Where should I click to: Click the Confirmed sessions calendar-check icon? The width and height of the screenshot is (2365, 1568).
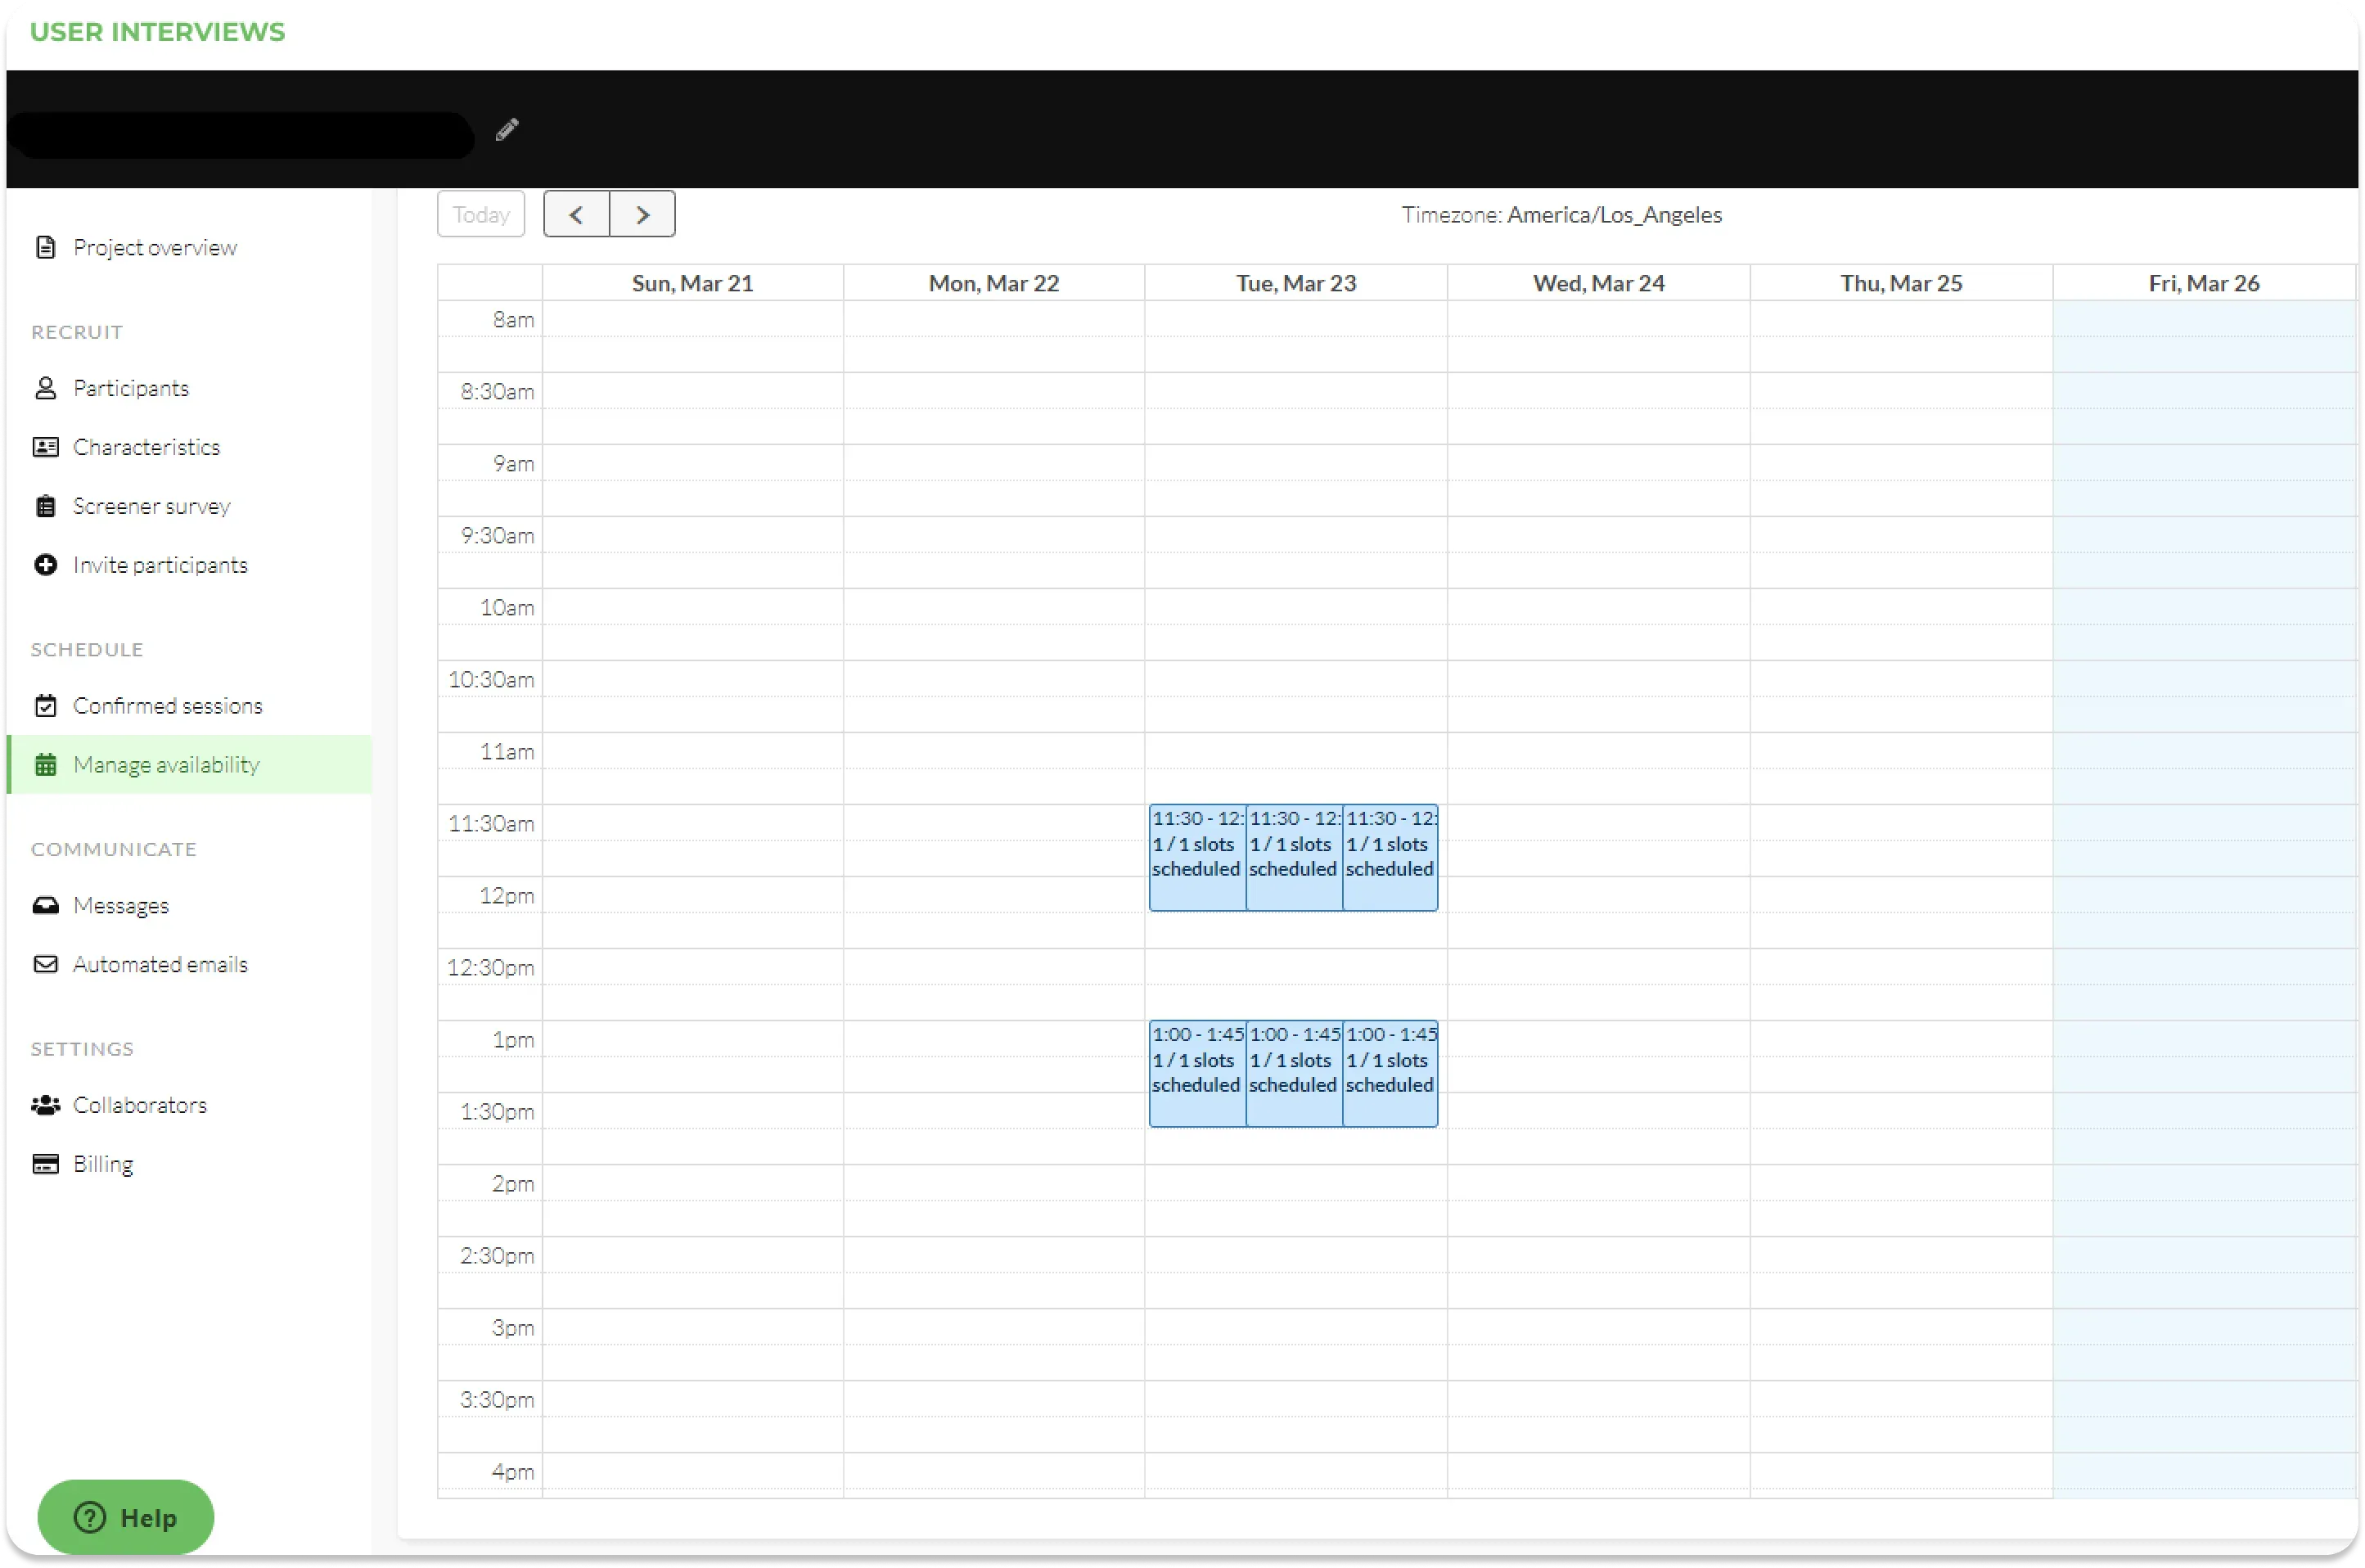46,706
